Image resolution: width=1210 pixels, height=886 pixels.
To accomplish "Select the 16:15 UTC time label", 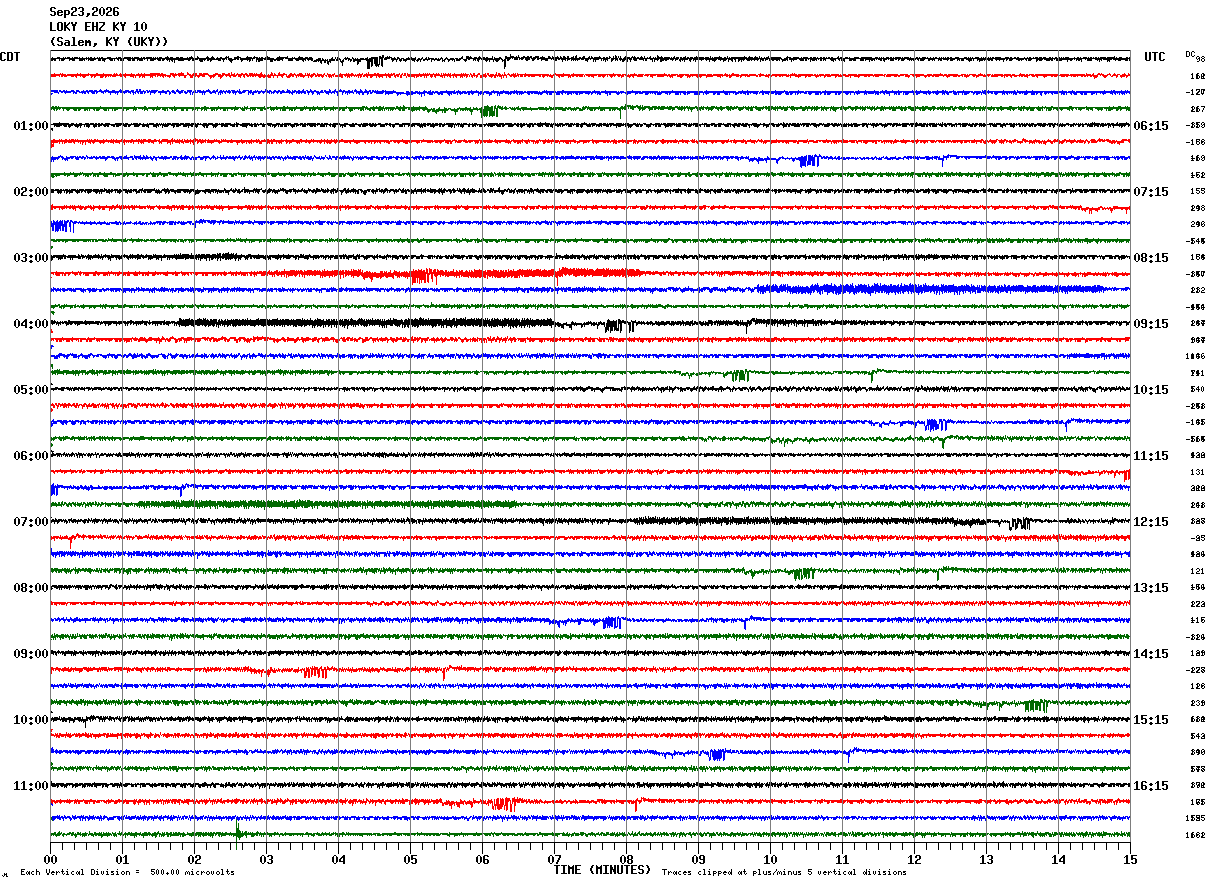I will [x=1151, y=786].
